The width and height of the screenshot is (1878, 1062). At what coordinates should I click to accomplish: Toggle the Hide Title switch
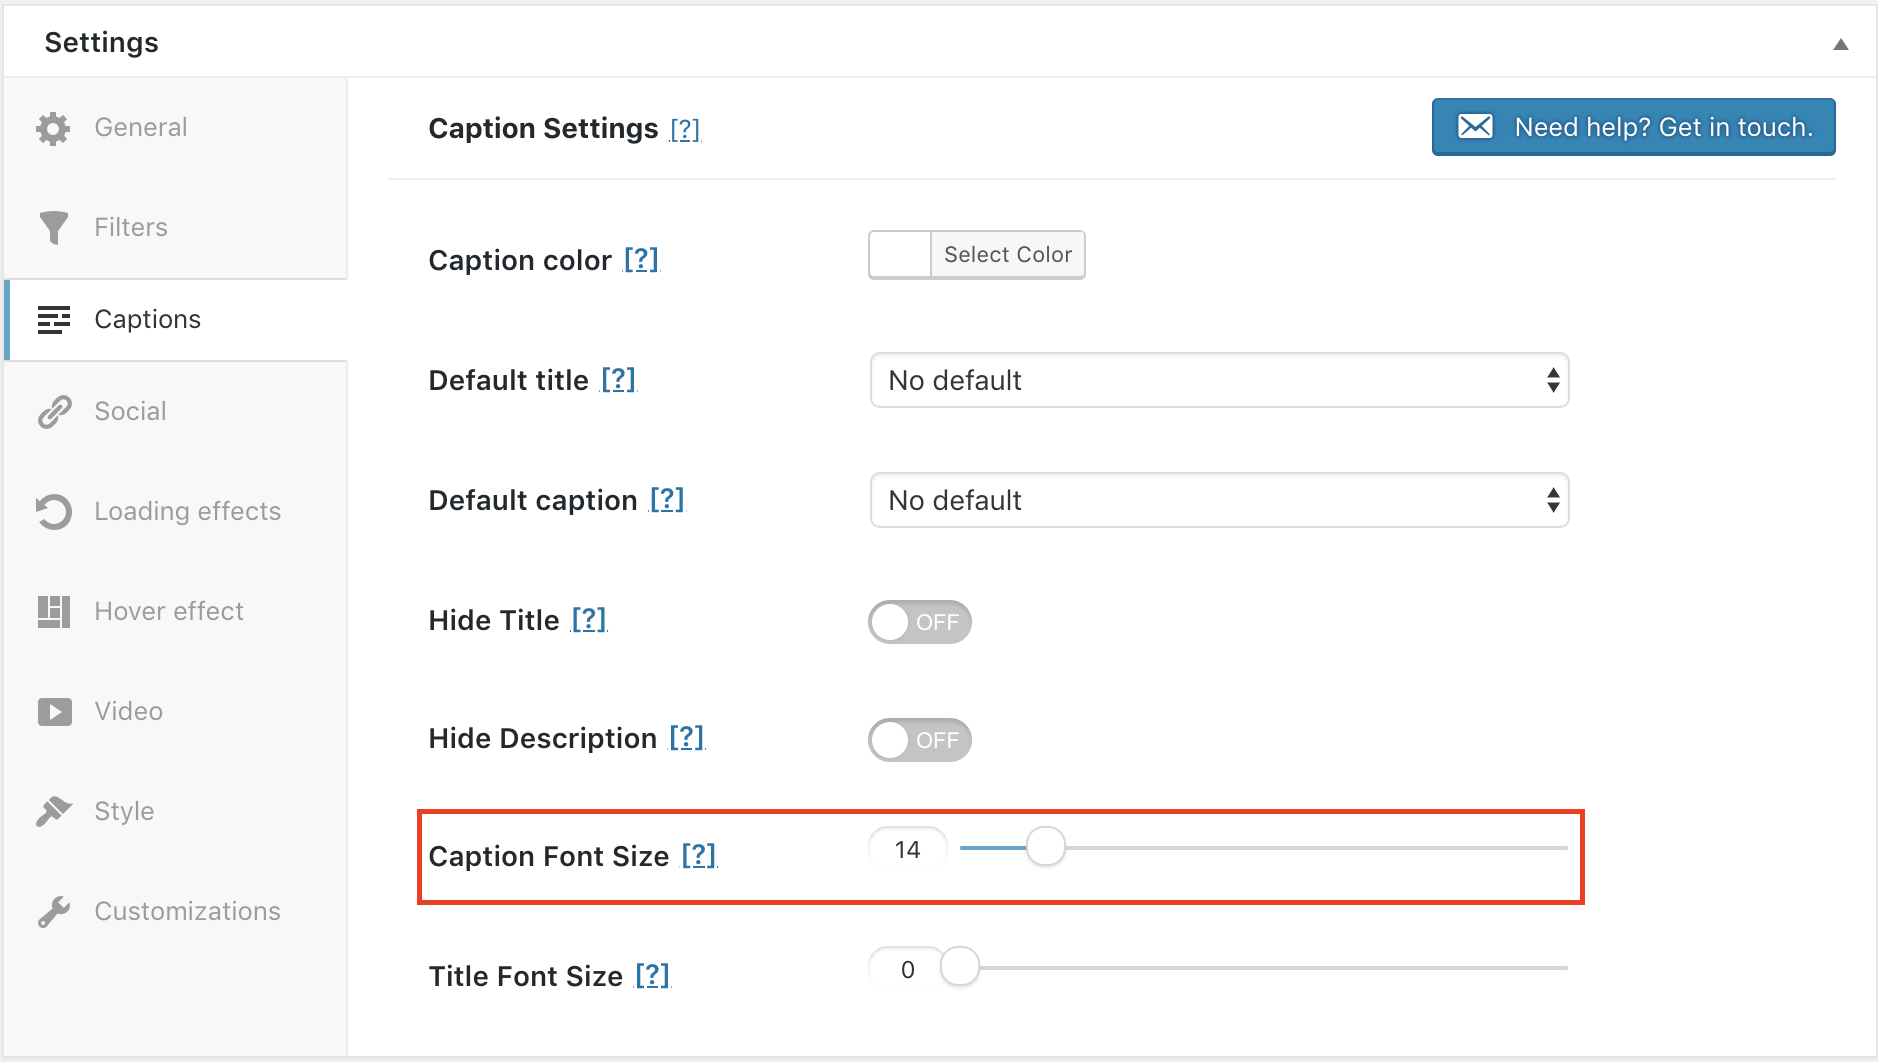(919, 622)
